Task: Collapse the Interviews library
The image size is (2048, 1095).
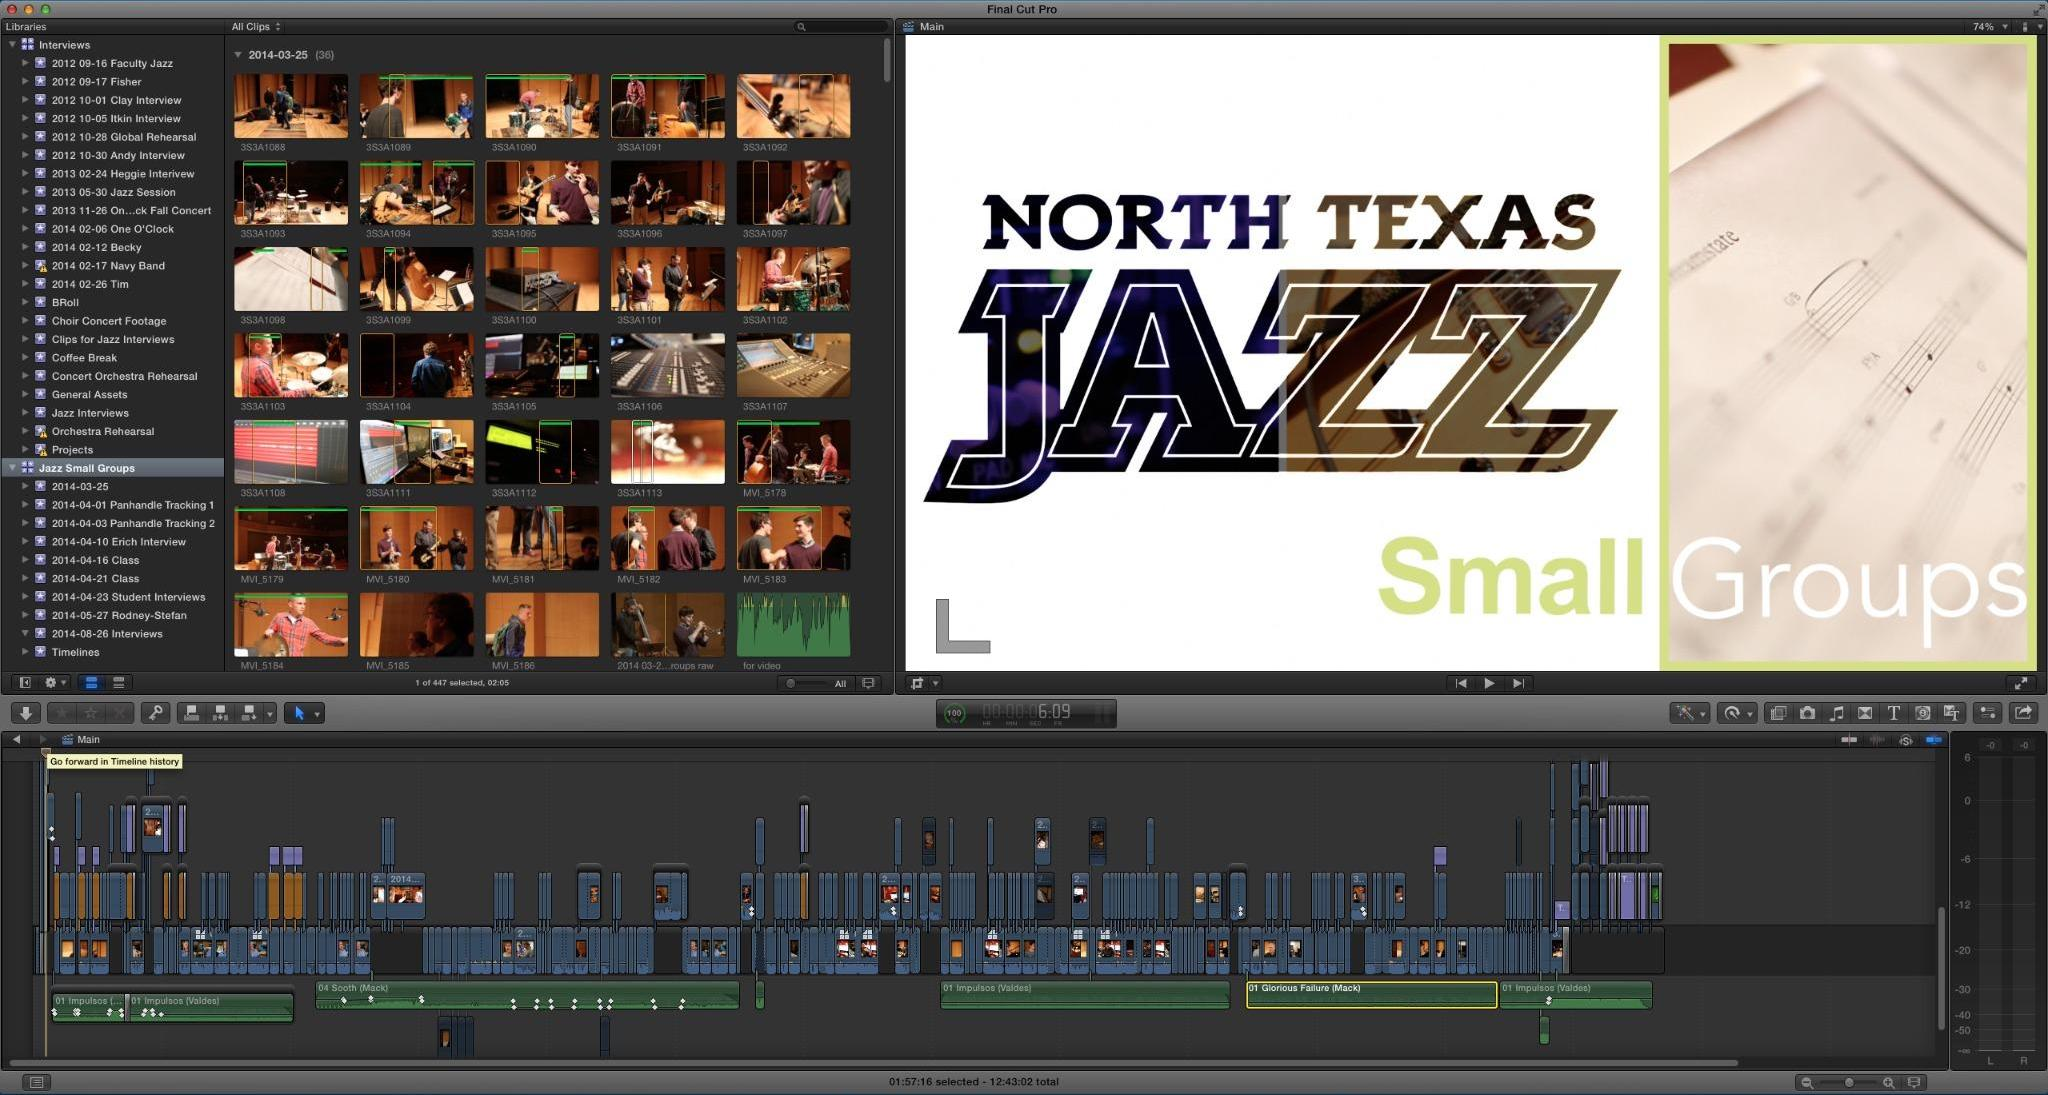Action: click(x=12, y=45)
